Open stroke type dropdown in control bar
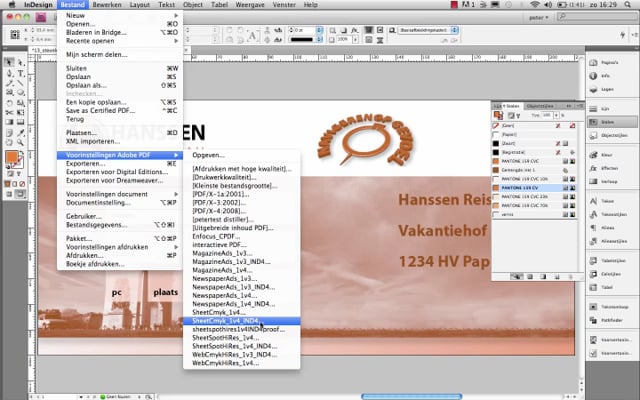Screen dimensions: 640x400 [320, 40]
